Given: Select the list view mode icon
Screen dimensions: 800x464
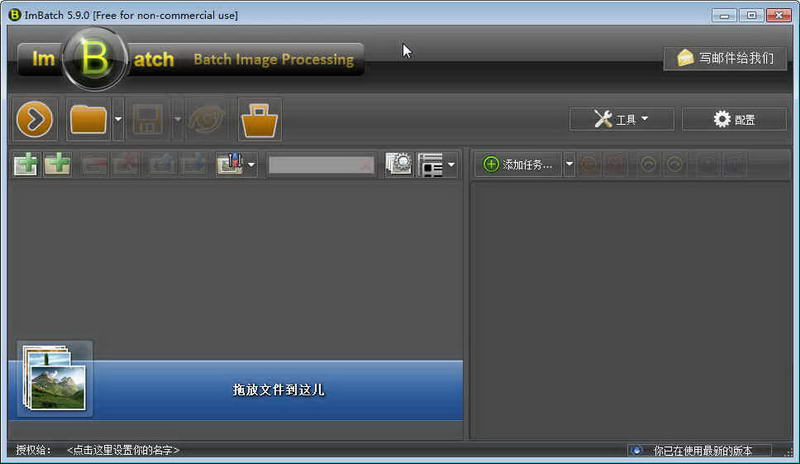Looking at the screenshot, I should pyautogui.click(x=431, y=164).
